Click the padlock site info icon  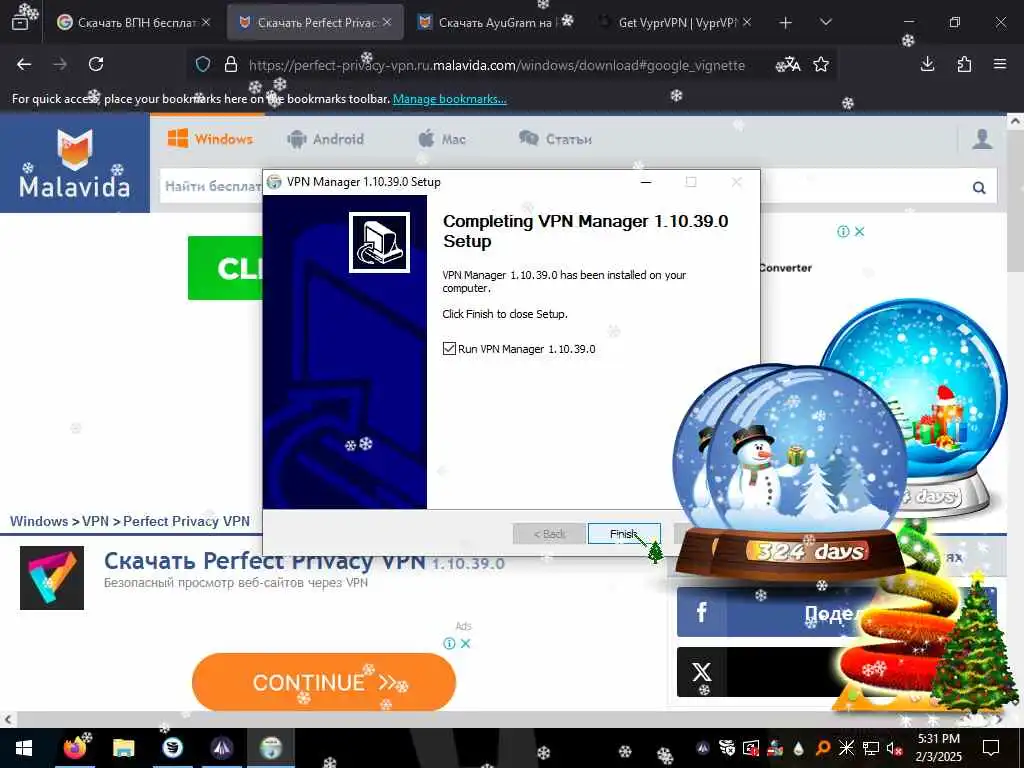[231, 64]
